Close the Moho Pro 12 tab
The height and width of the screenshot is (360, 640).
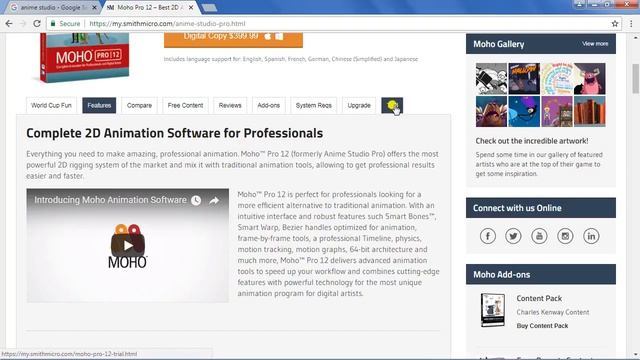(191, 7)
